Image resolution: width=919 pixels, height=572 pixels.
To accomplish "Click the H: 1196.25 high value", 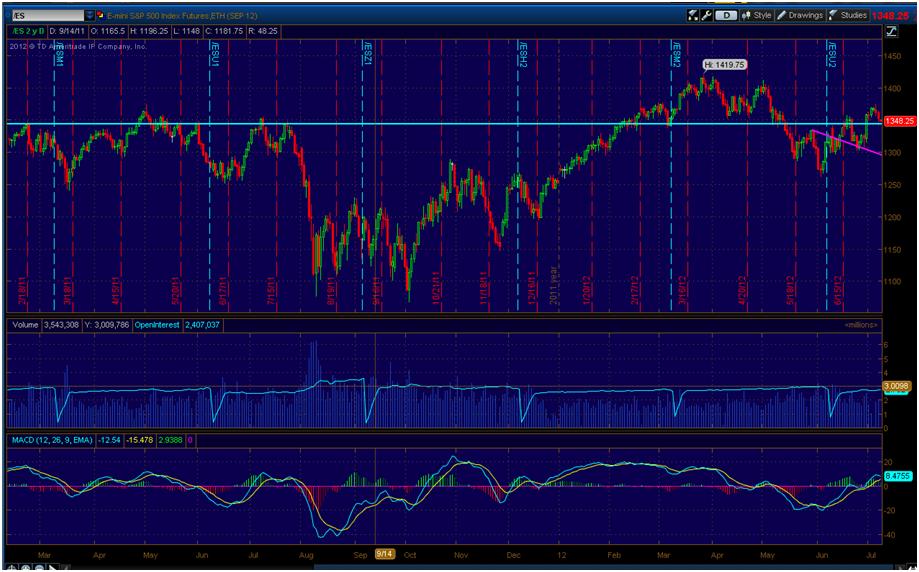I will click(x=148, y=31).
